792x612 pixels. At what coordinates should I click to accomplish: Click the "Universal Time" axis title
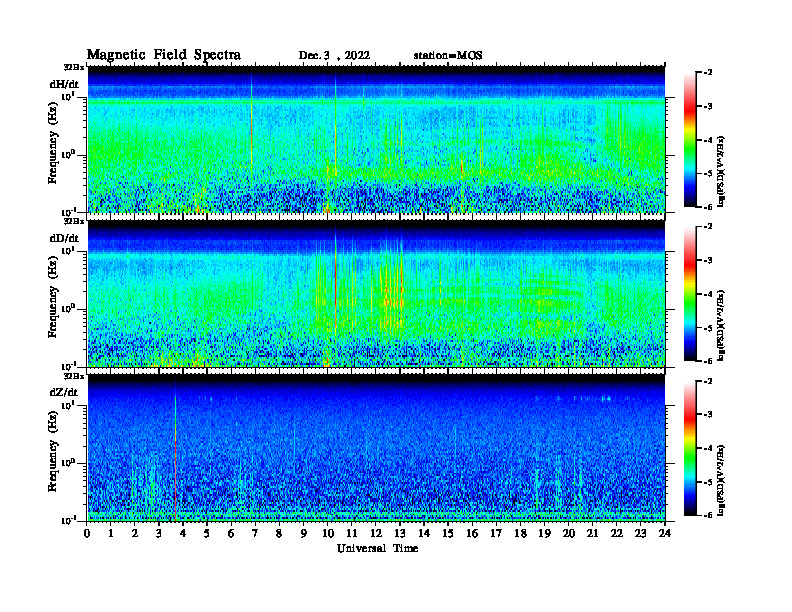coord(377,548)
